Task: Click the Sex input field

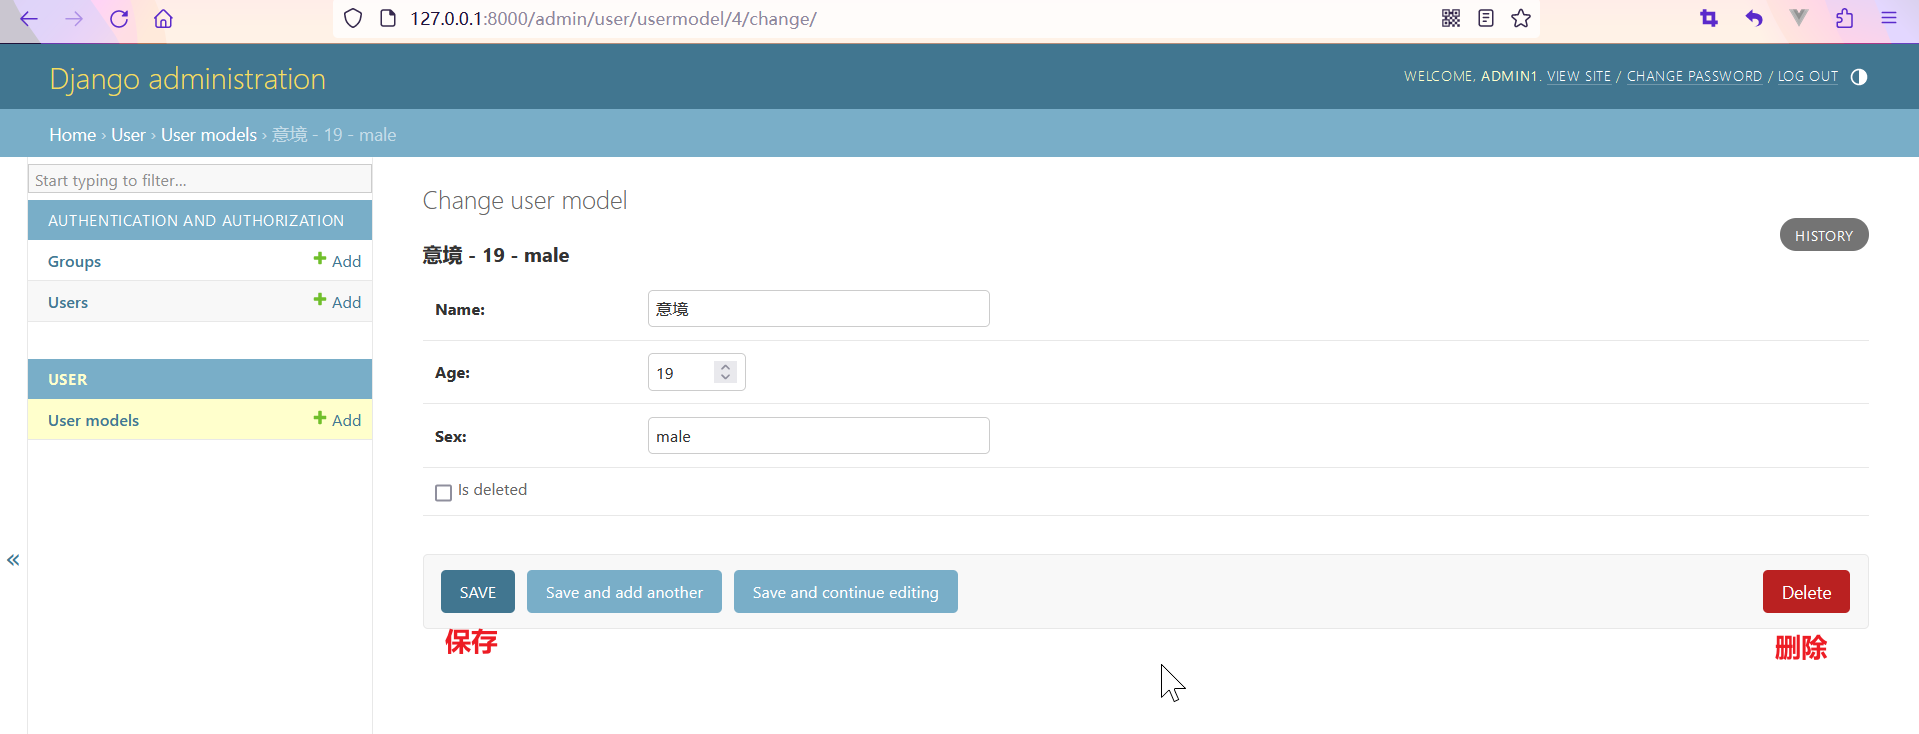Action: click(819, 435)
